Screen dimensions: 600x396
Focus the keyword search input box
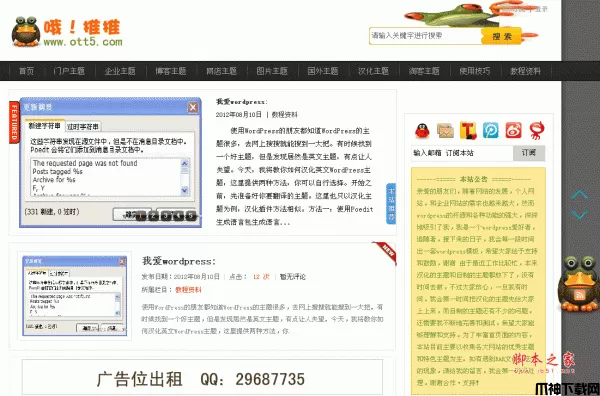click(x=425, y=36)
